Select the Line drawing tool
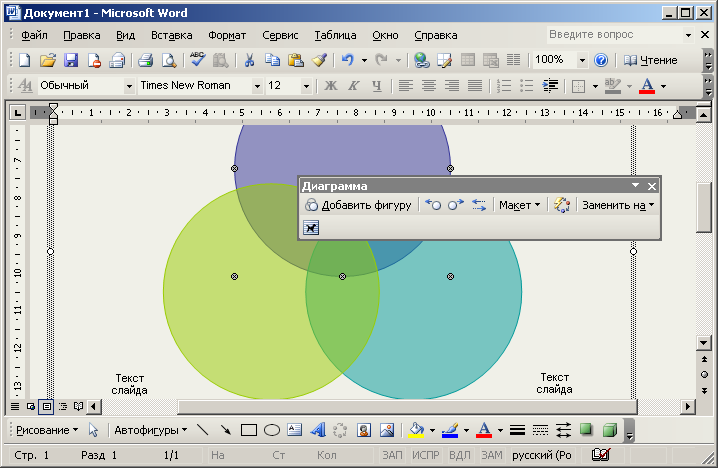 pyautogui.click(x=202, y=430)
